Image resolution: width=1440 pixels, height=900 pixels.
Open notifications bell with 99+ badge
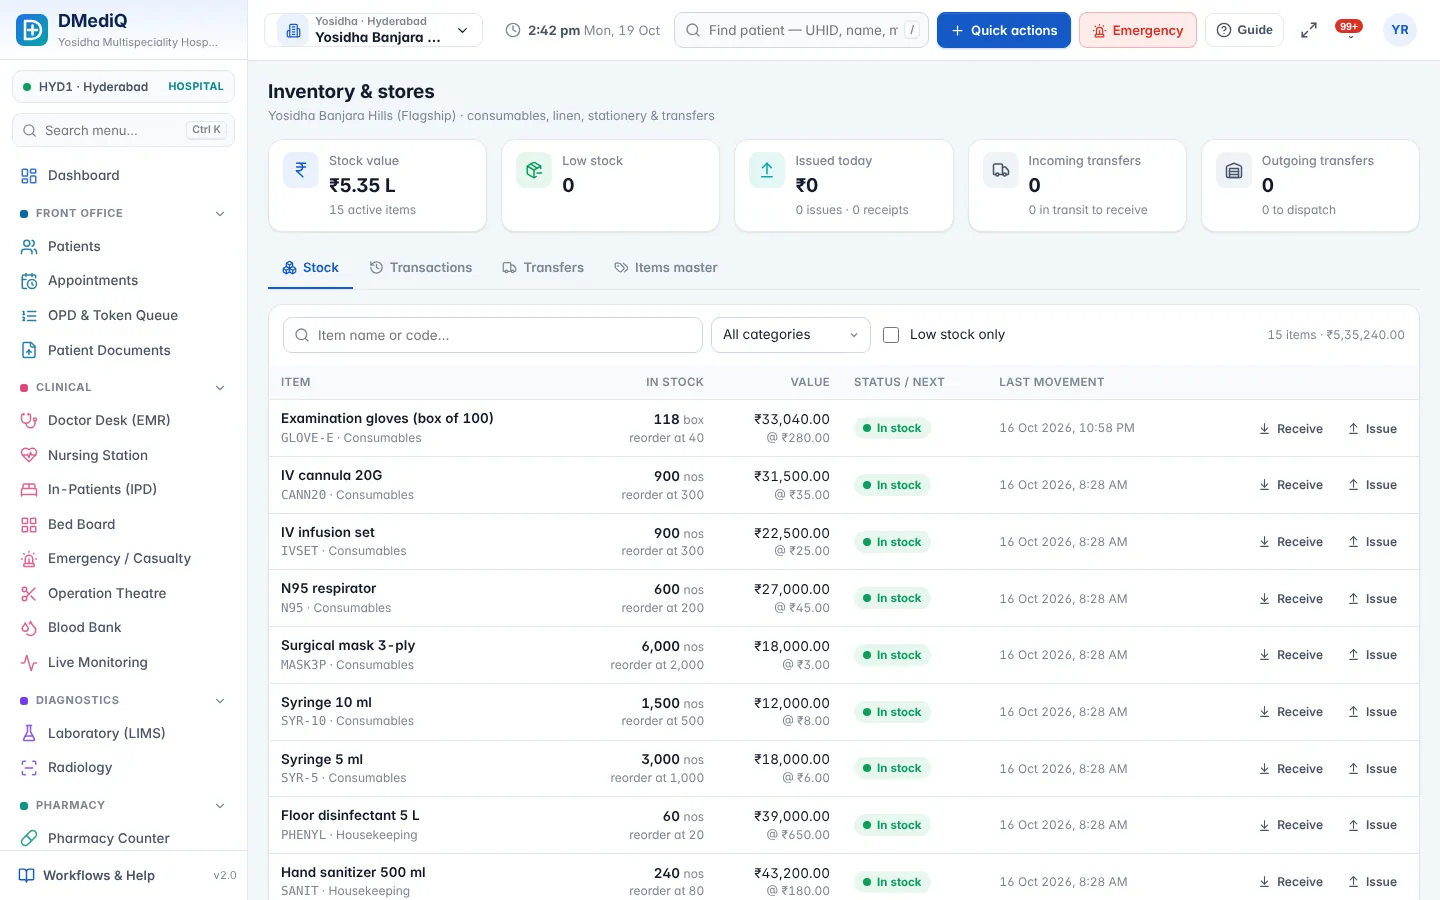click(x=1350, y=30)
